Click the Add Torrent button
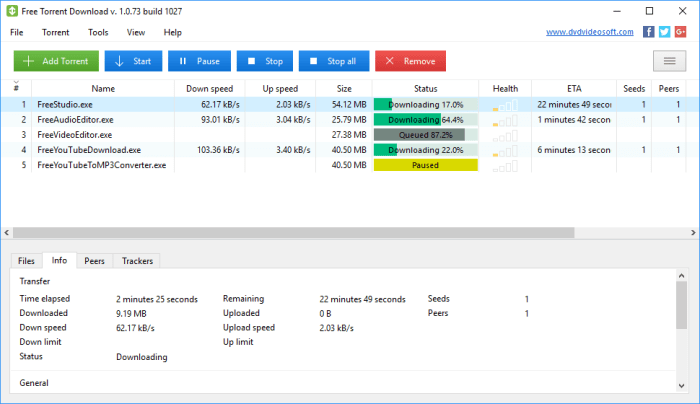 point(56,61)
